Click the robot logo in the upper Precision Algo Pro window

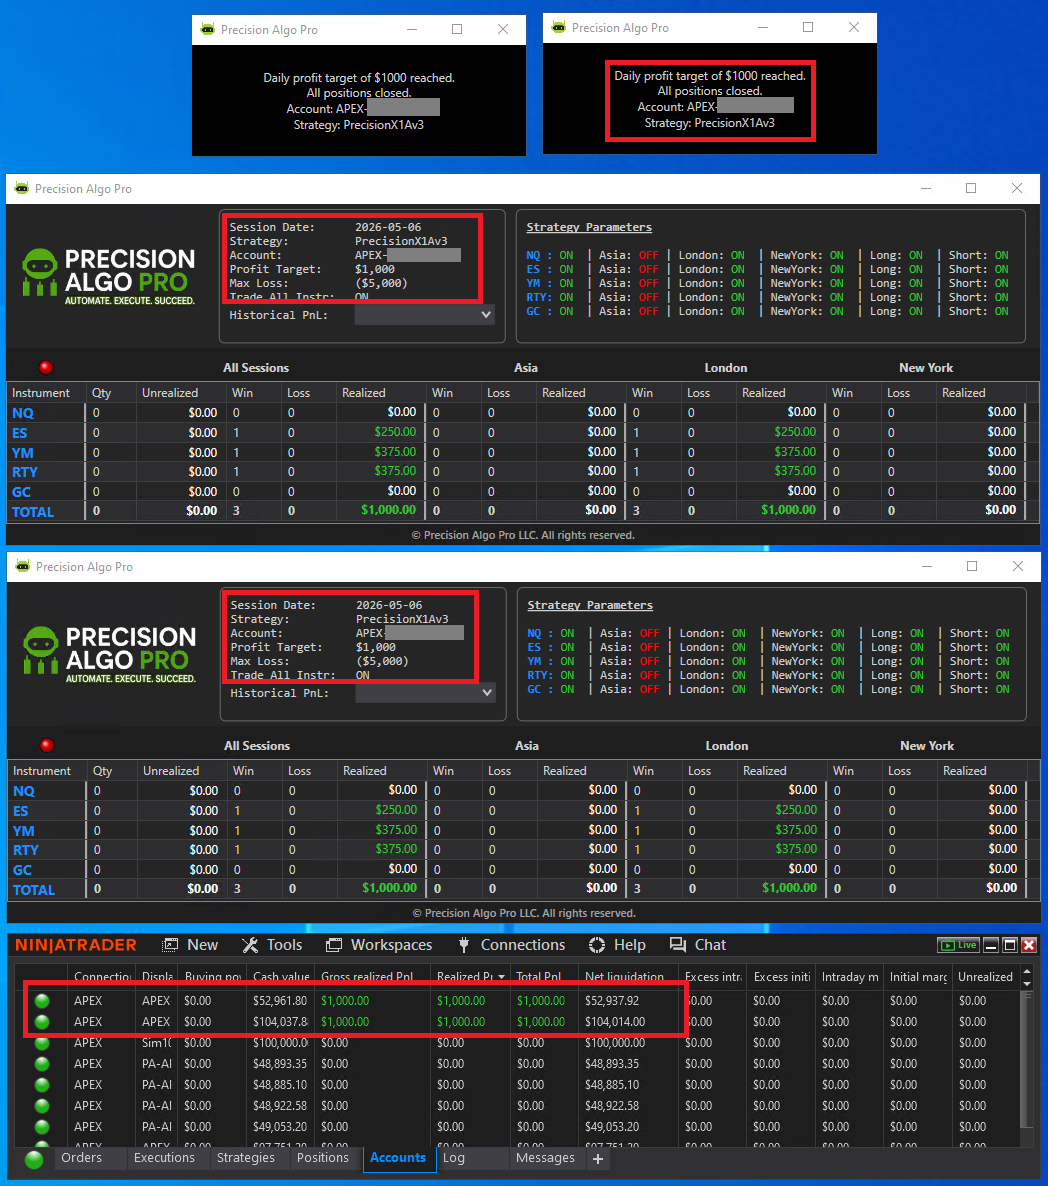pos(40,272)
